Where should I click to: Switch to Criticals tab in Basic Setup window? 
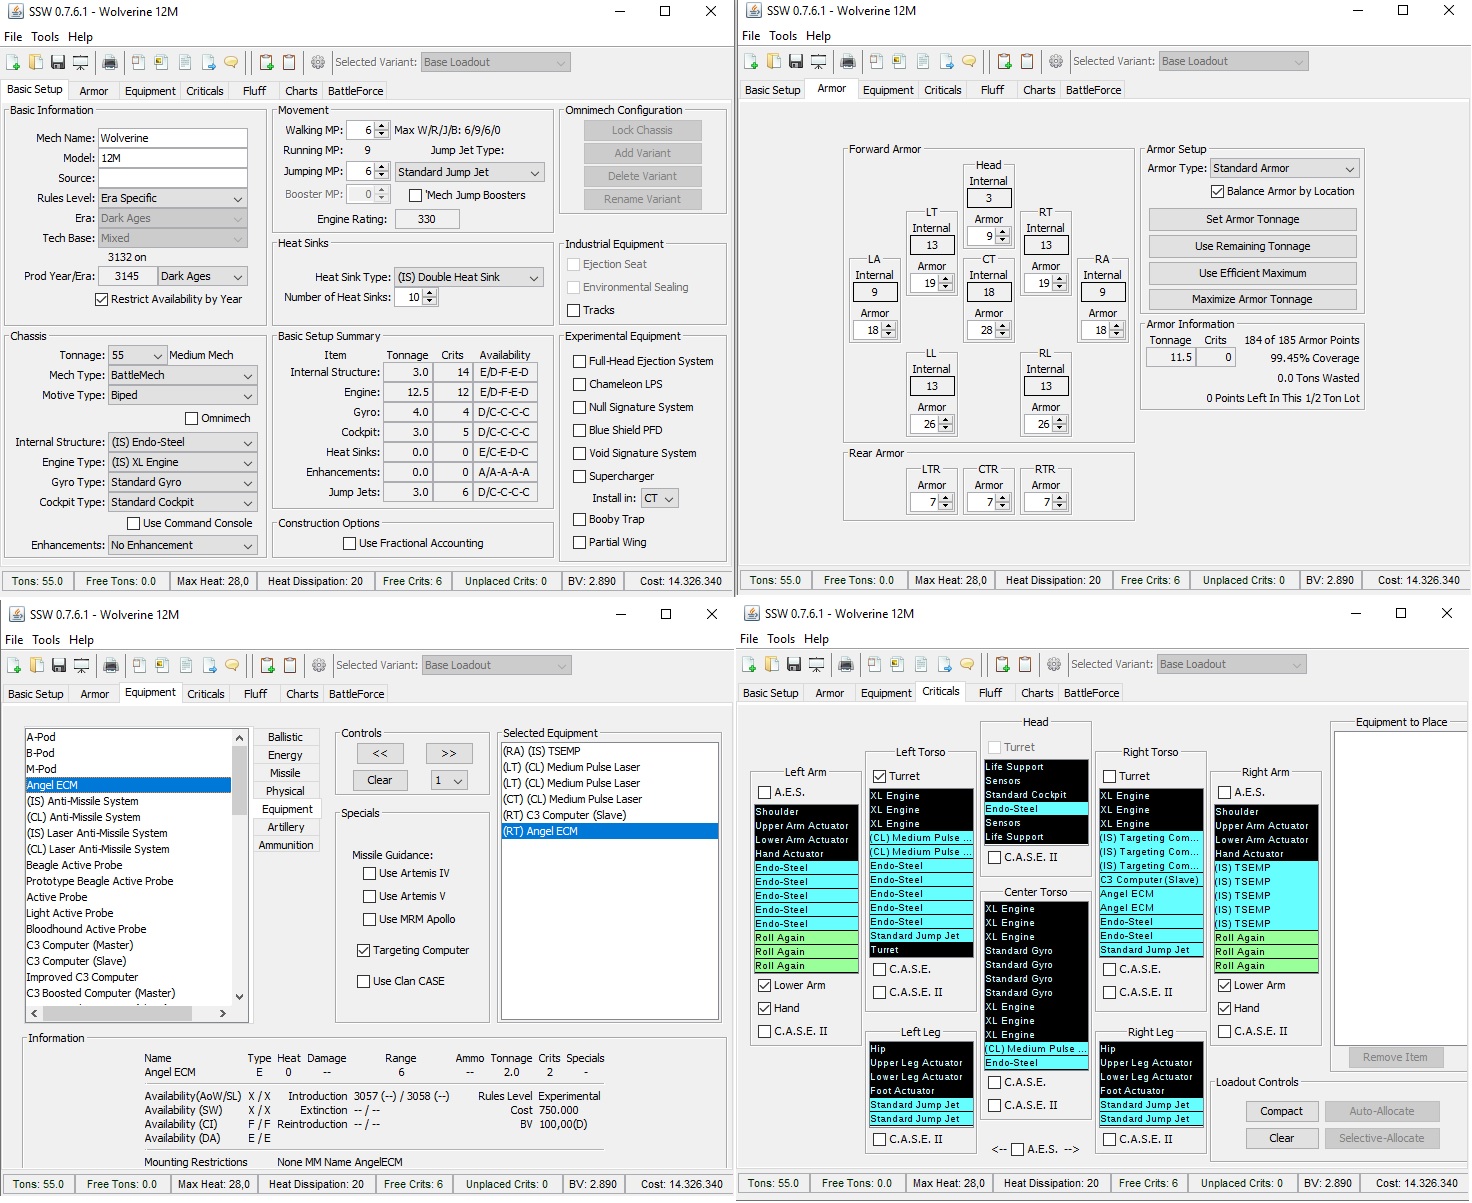(205, 91)
